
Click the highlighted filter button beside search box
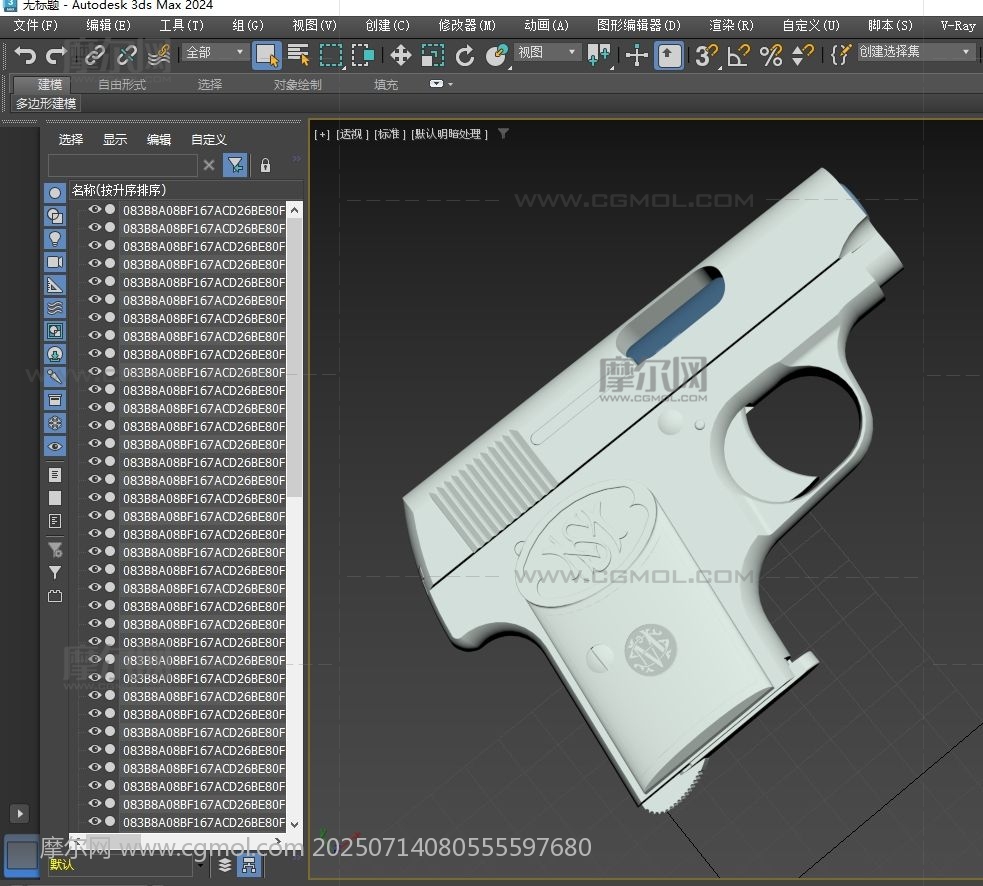(x=236, y=166)
